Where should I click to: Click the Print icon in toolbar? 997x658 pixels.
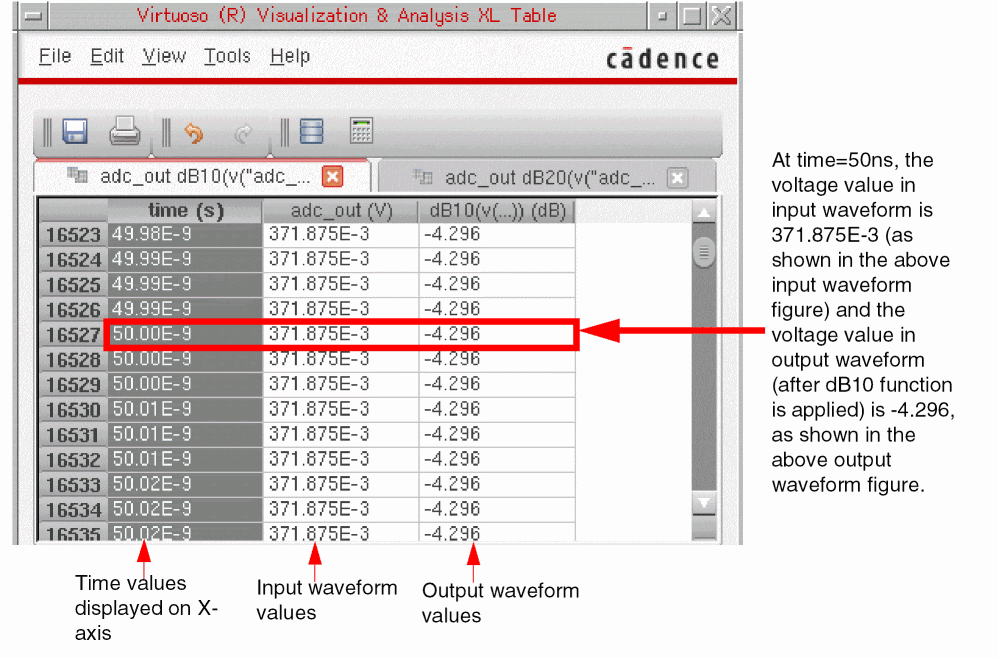[125, 131]
